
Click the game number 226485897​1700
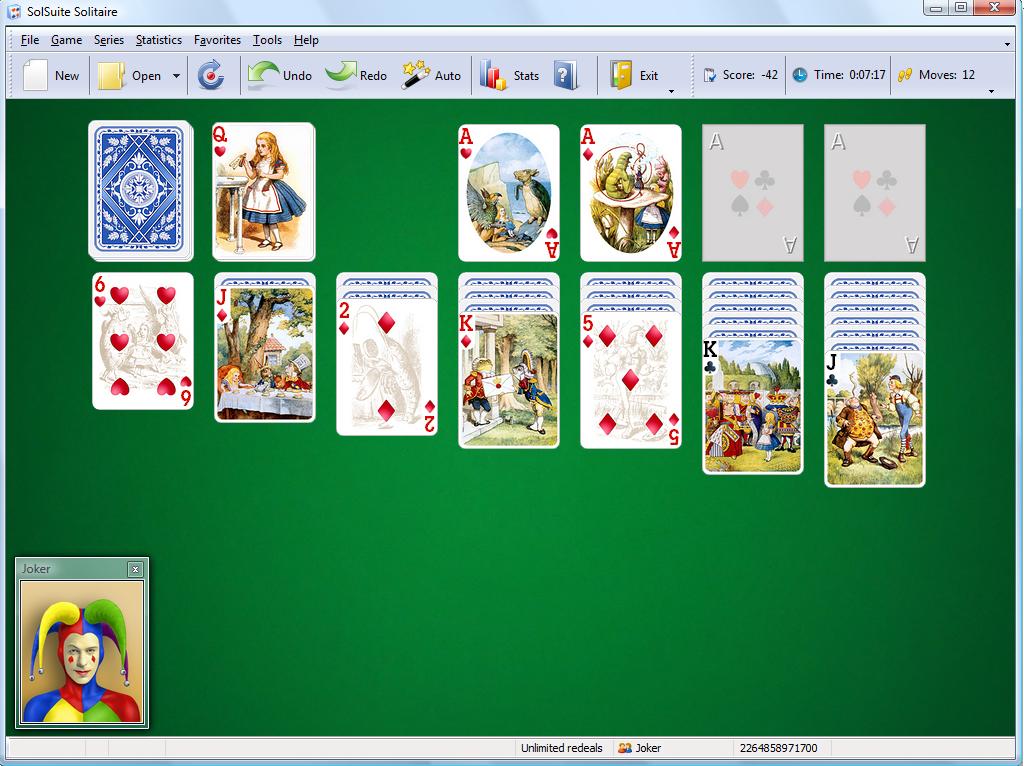[x=778, y=748]
